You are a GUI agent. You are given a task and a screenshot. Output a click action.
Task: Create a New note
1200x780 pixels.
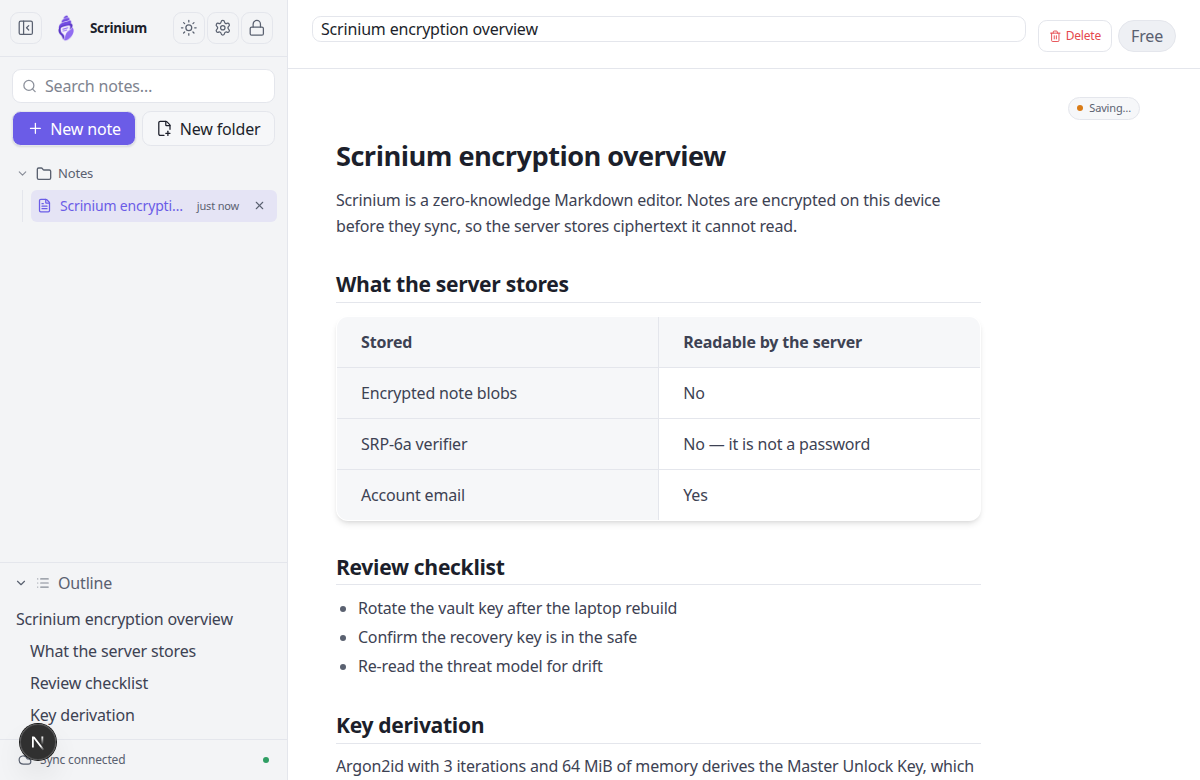(74, 129)
